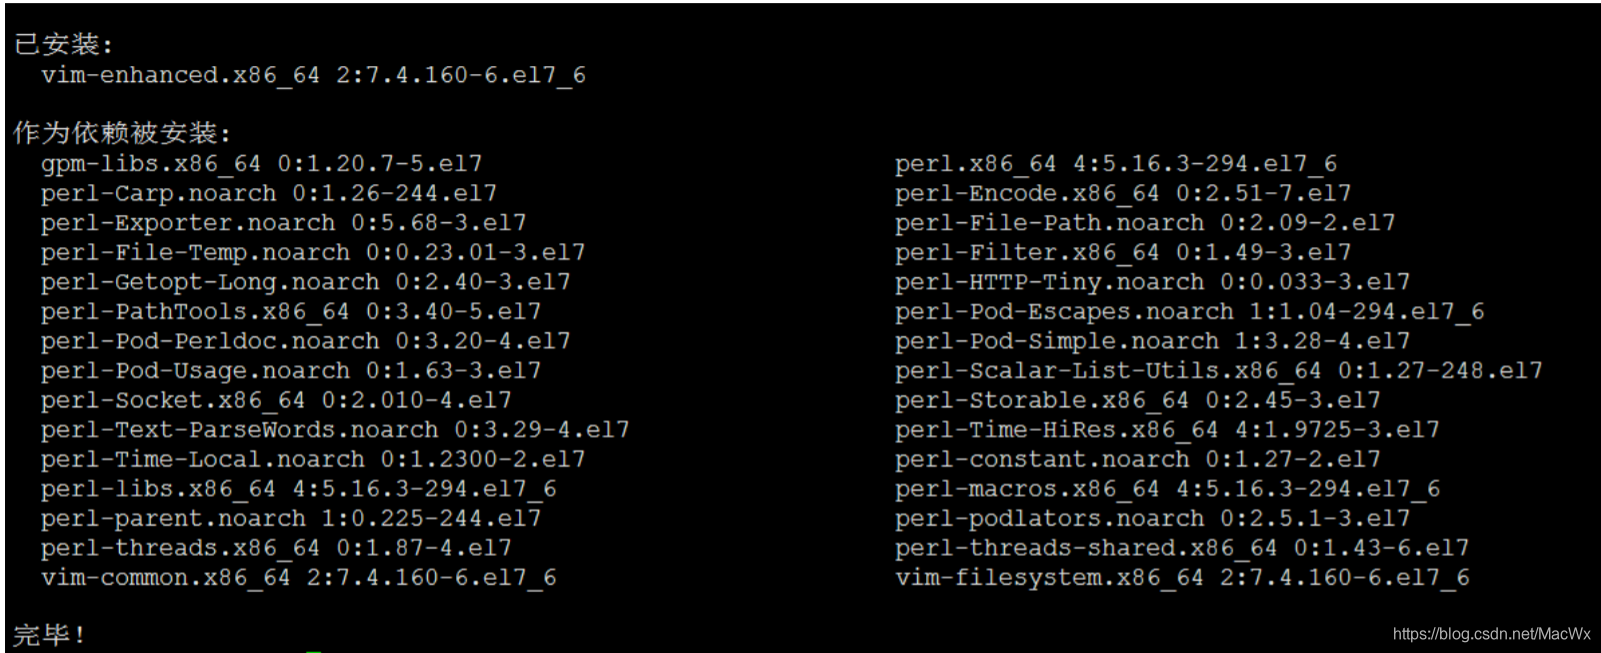Click the '已安装:' heading text
The width and height of the screenshot is (1601, 653).
pyautogui.click(x=64, y=44)
